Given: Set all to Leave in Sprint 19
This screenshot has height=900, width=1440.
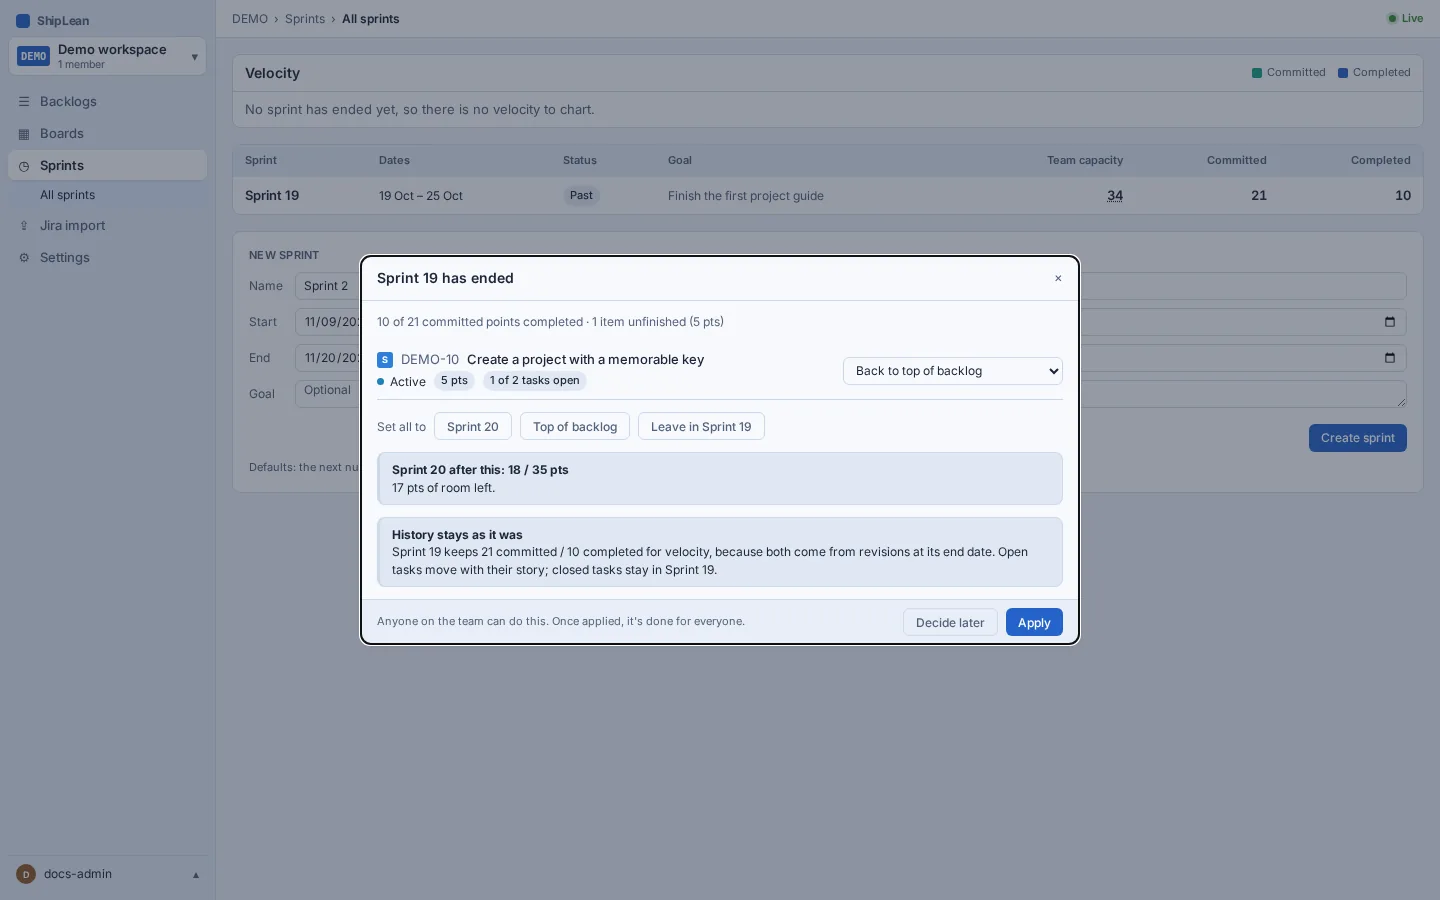Looking at the screenshot, I should 701,427.
